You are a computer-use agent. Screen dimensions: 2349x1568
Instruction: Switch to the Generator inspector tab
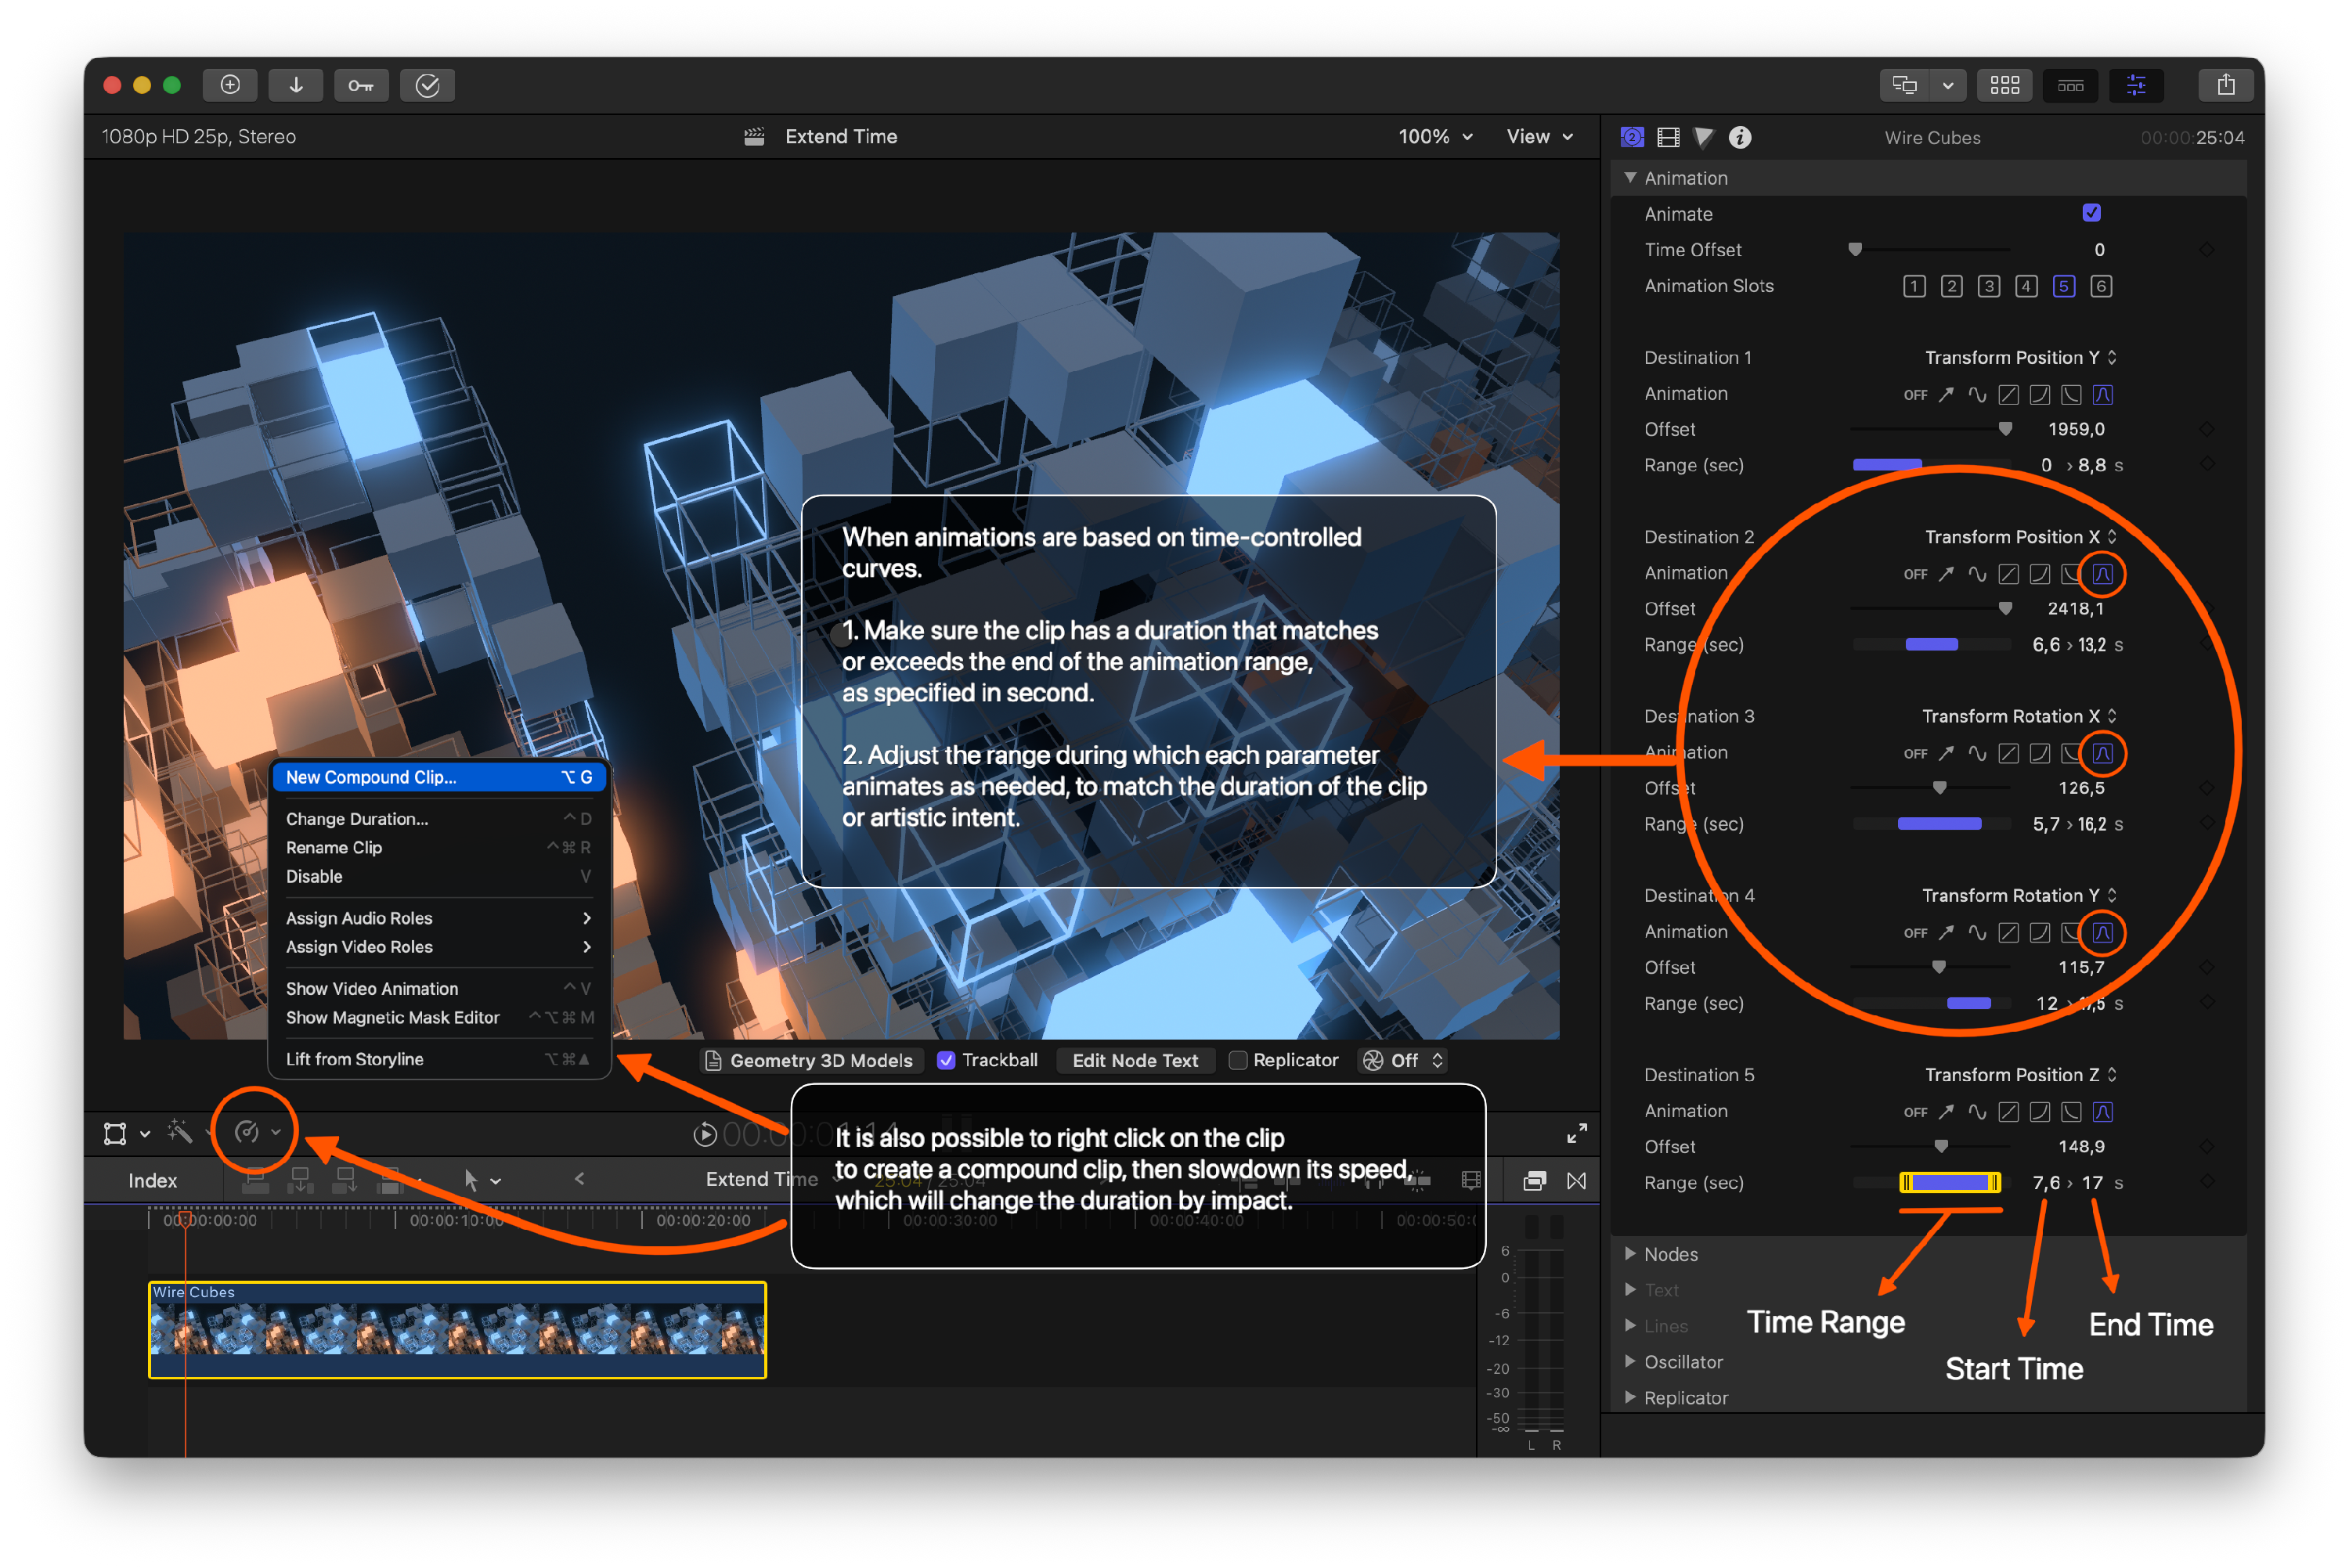click(x=1632, y=137)
